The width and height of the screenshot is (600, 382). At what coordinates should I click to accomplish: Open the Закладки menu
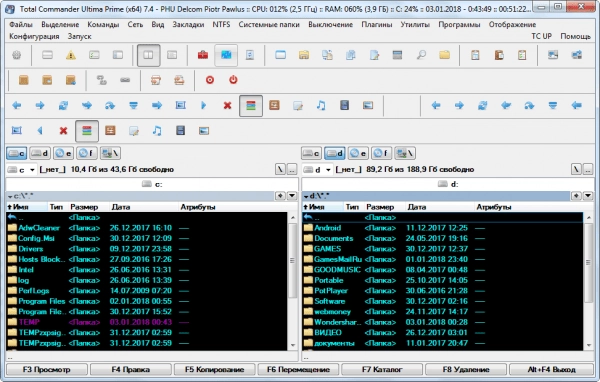tap(188, 24)
